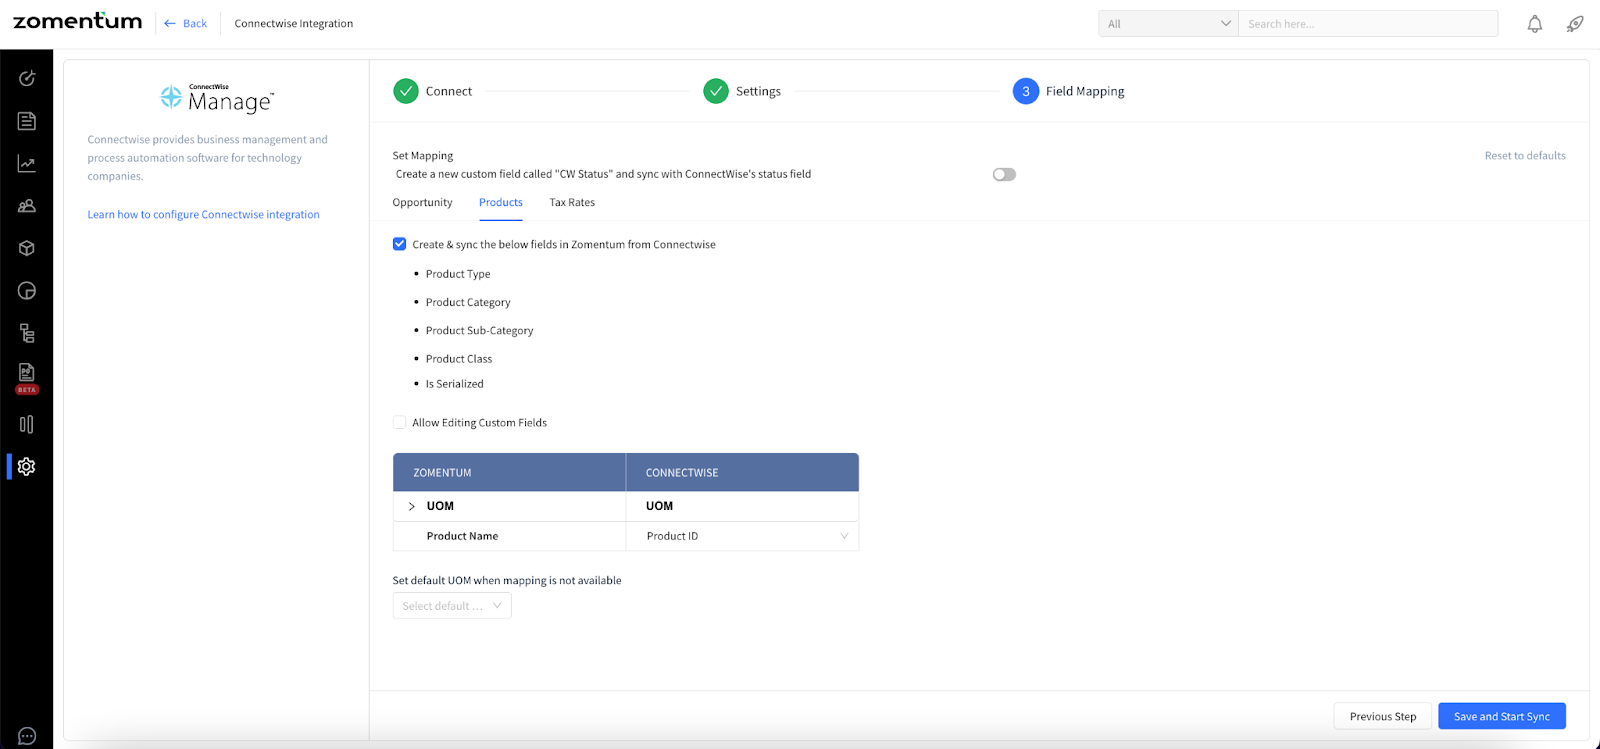Switch to the Products tab

click(501, 202)
